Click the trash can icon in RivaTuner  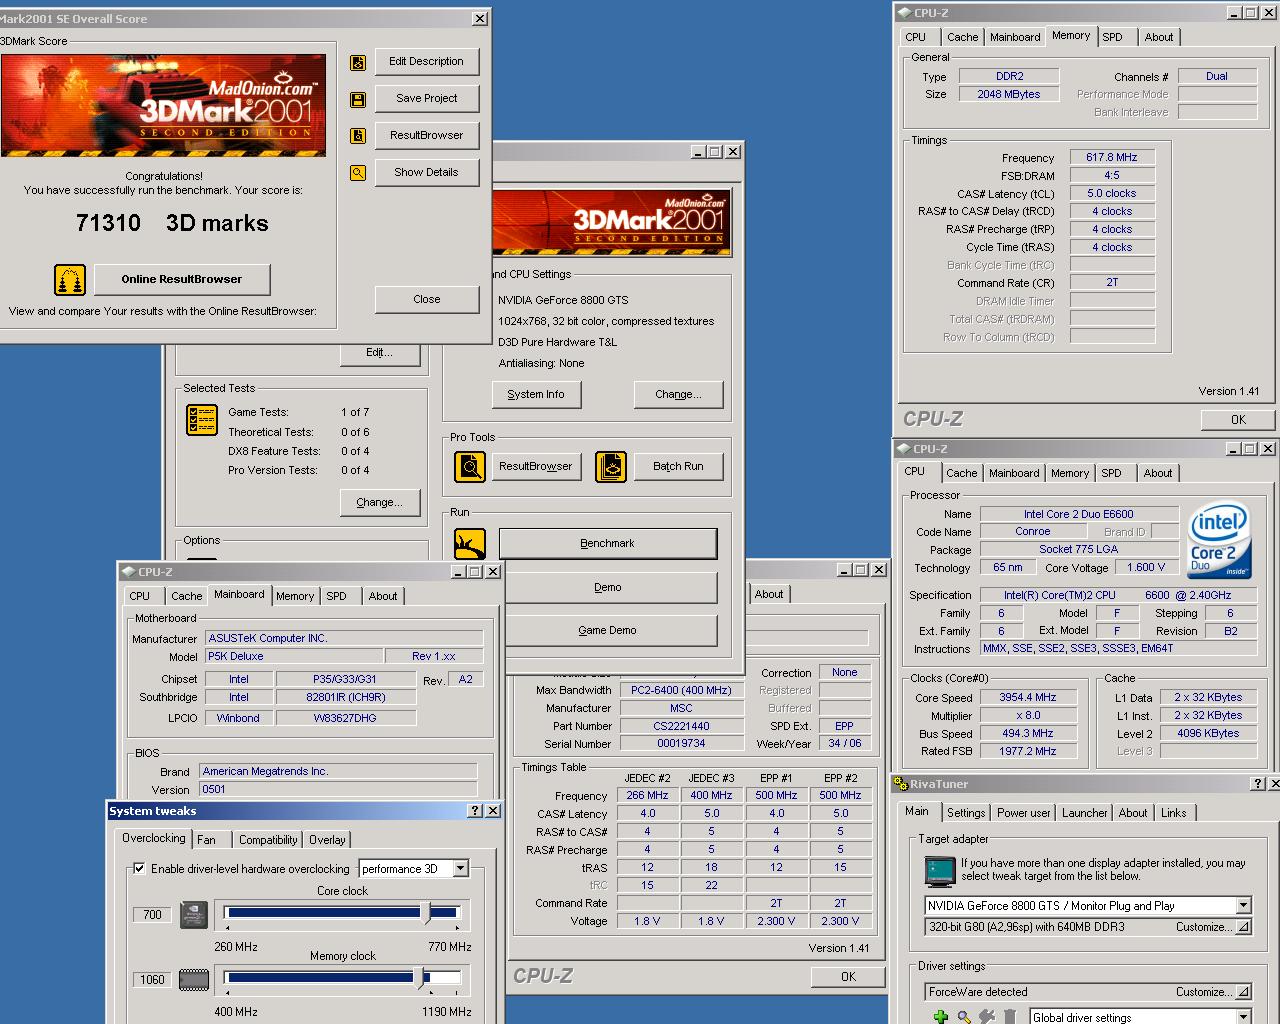tap(1010, 1017)
